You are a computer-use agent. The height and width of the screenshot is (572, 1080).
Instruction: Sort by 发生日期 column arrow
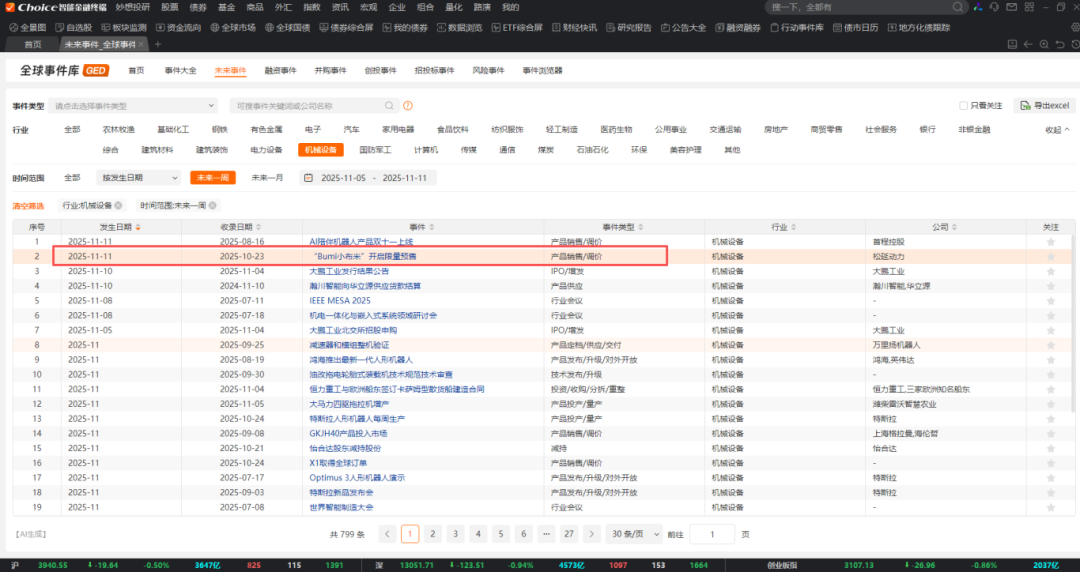tap(138, 228)
